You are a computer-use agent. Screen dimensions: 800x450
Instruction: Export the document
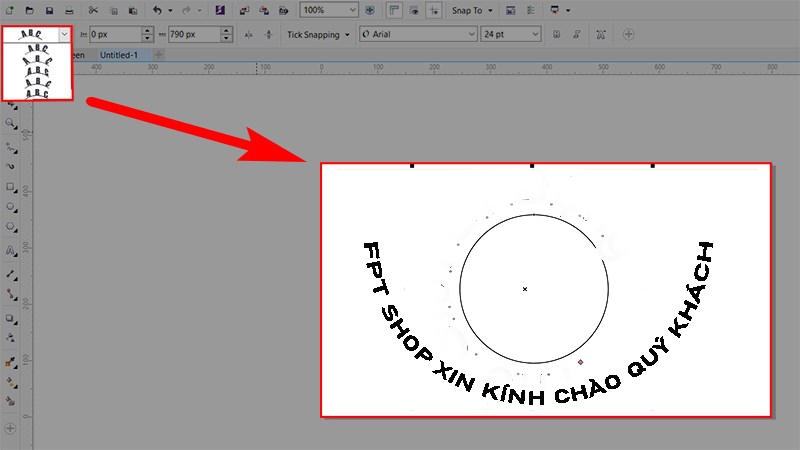pos(264,10)
